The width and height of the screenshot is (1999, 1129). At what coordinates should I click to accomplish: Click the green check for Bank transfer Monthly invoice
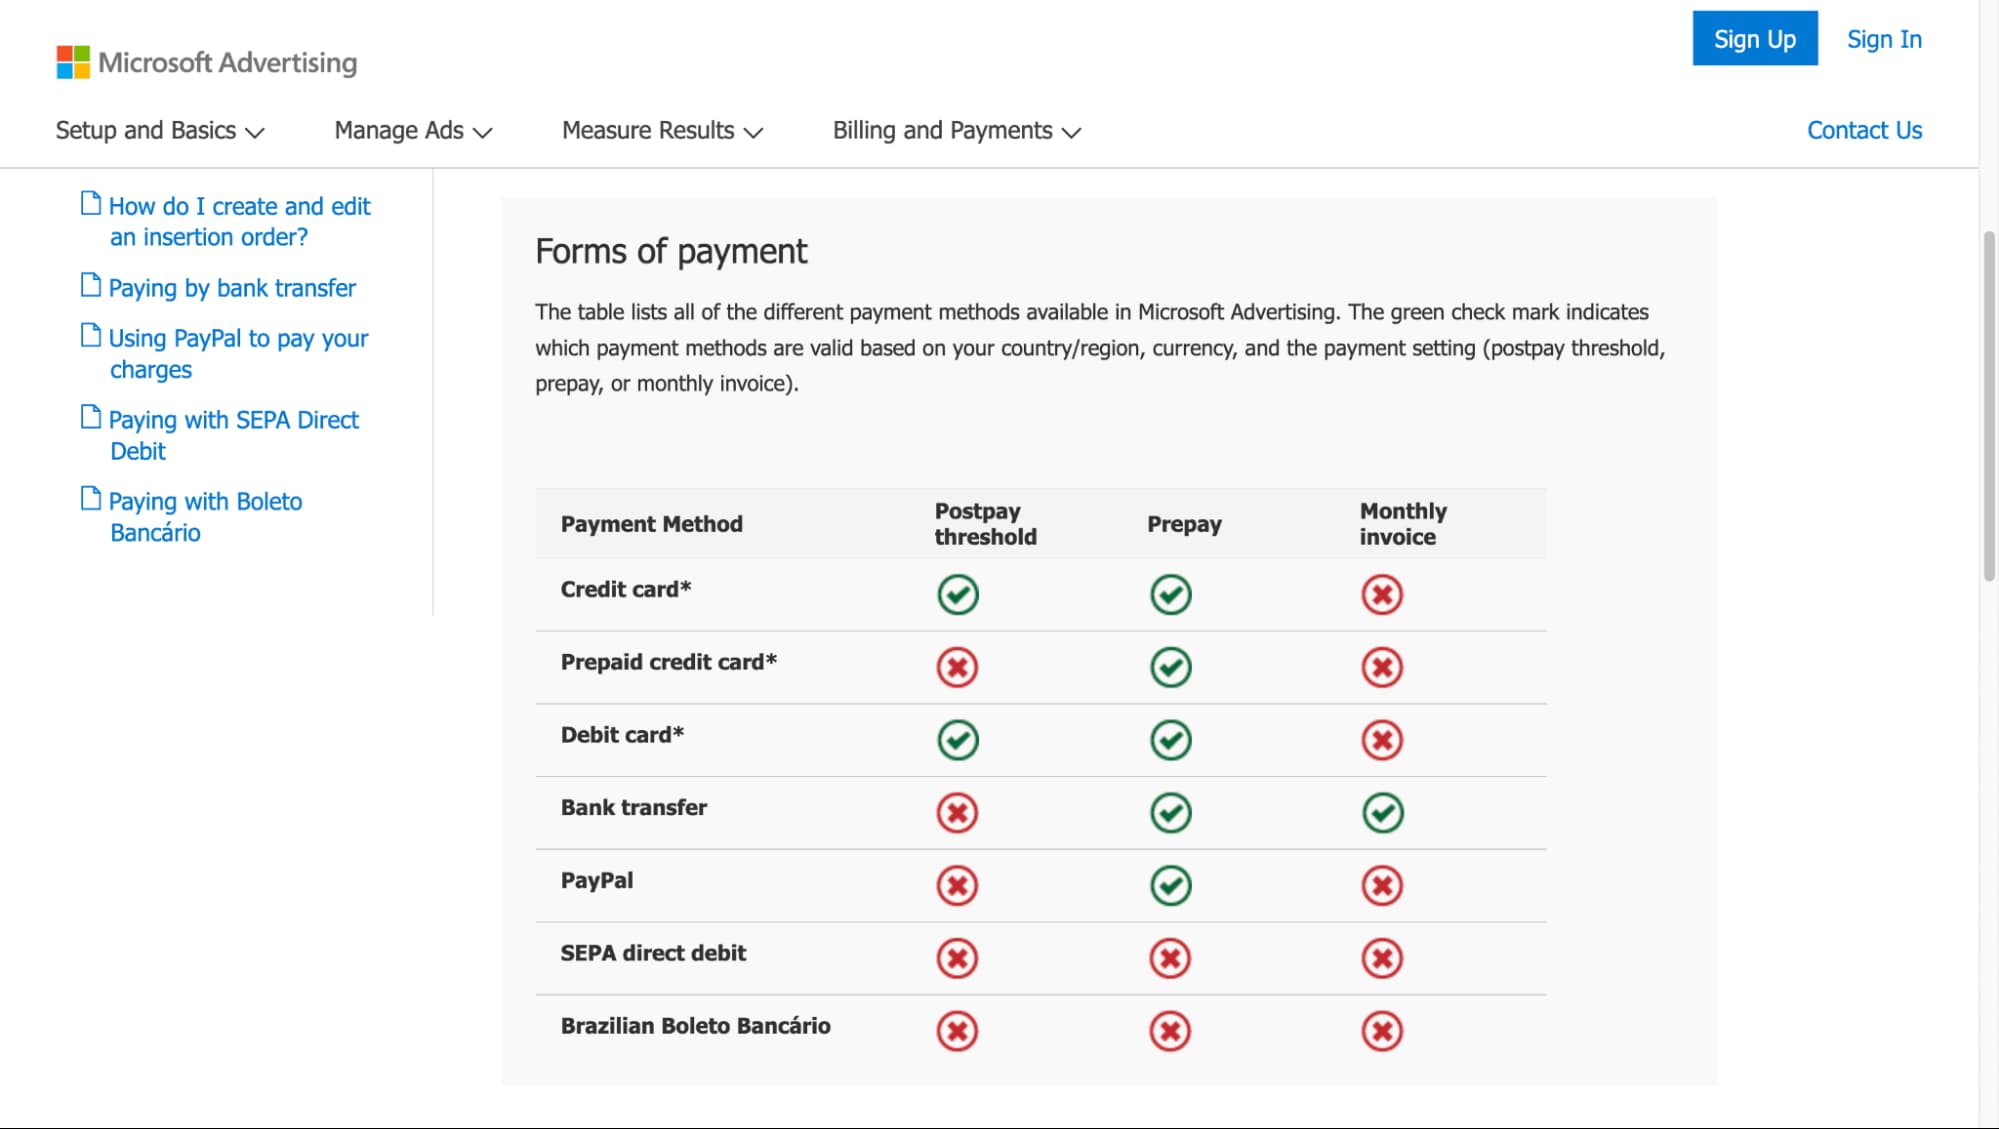click(1382, 813)
